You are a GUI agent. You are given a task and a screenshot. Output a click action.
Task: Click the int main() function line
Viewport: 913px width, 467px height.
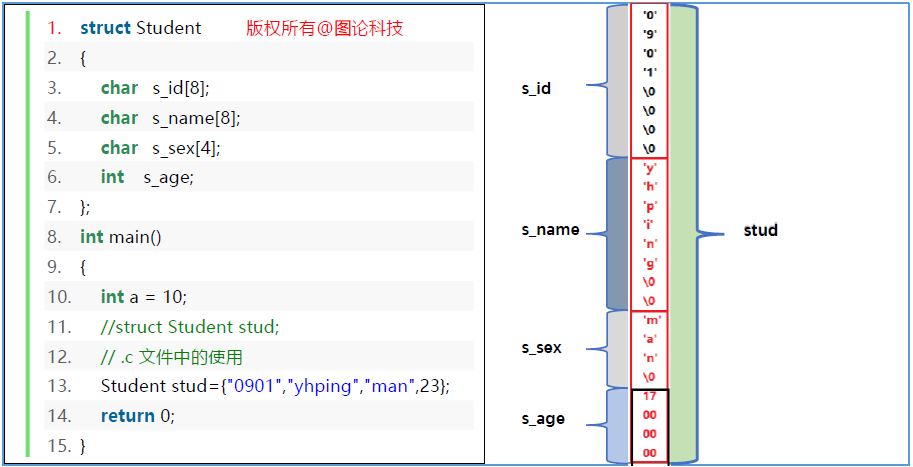coord(120,237)
